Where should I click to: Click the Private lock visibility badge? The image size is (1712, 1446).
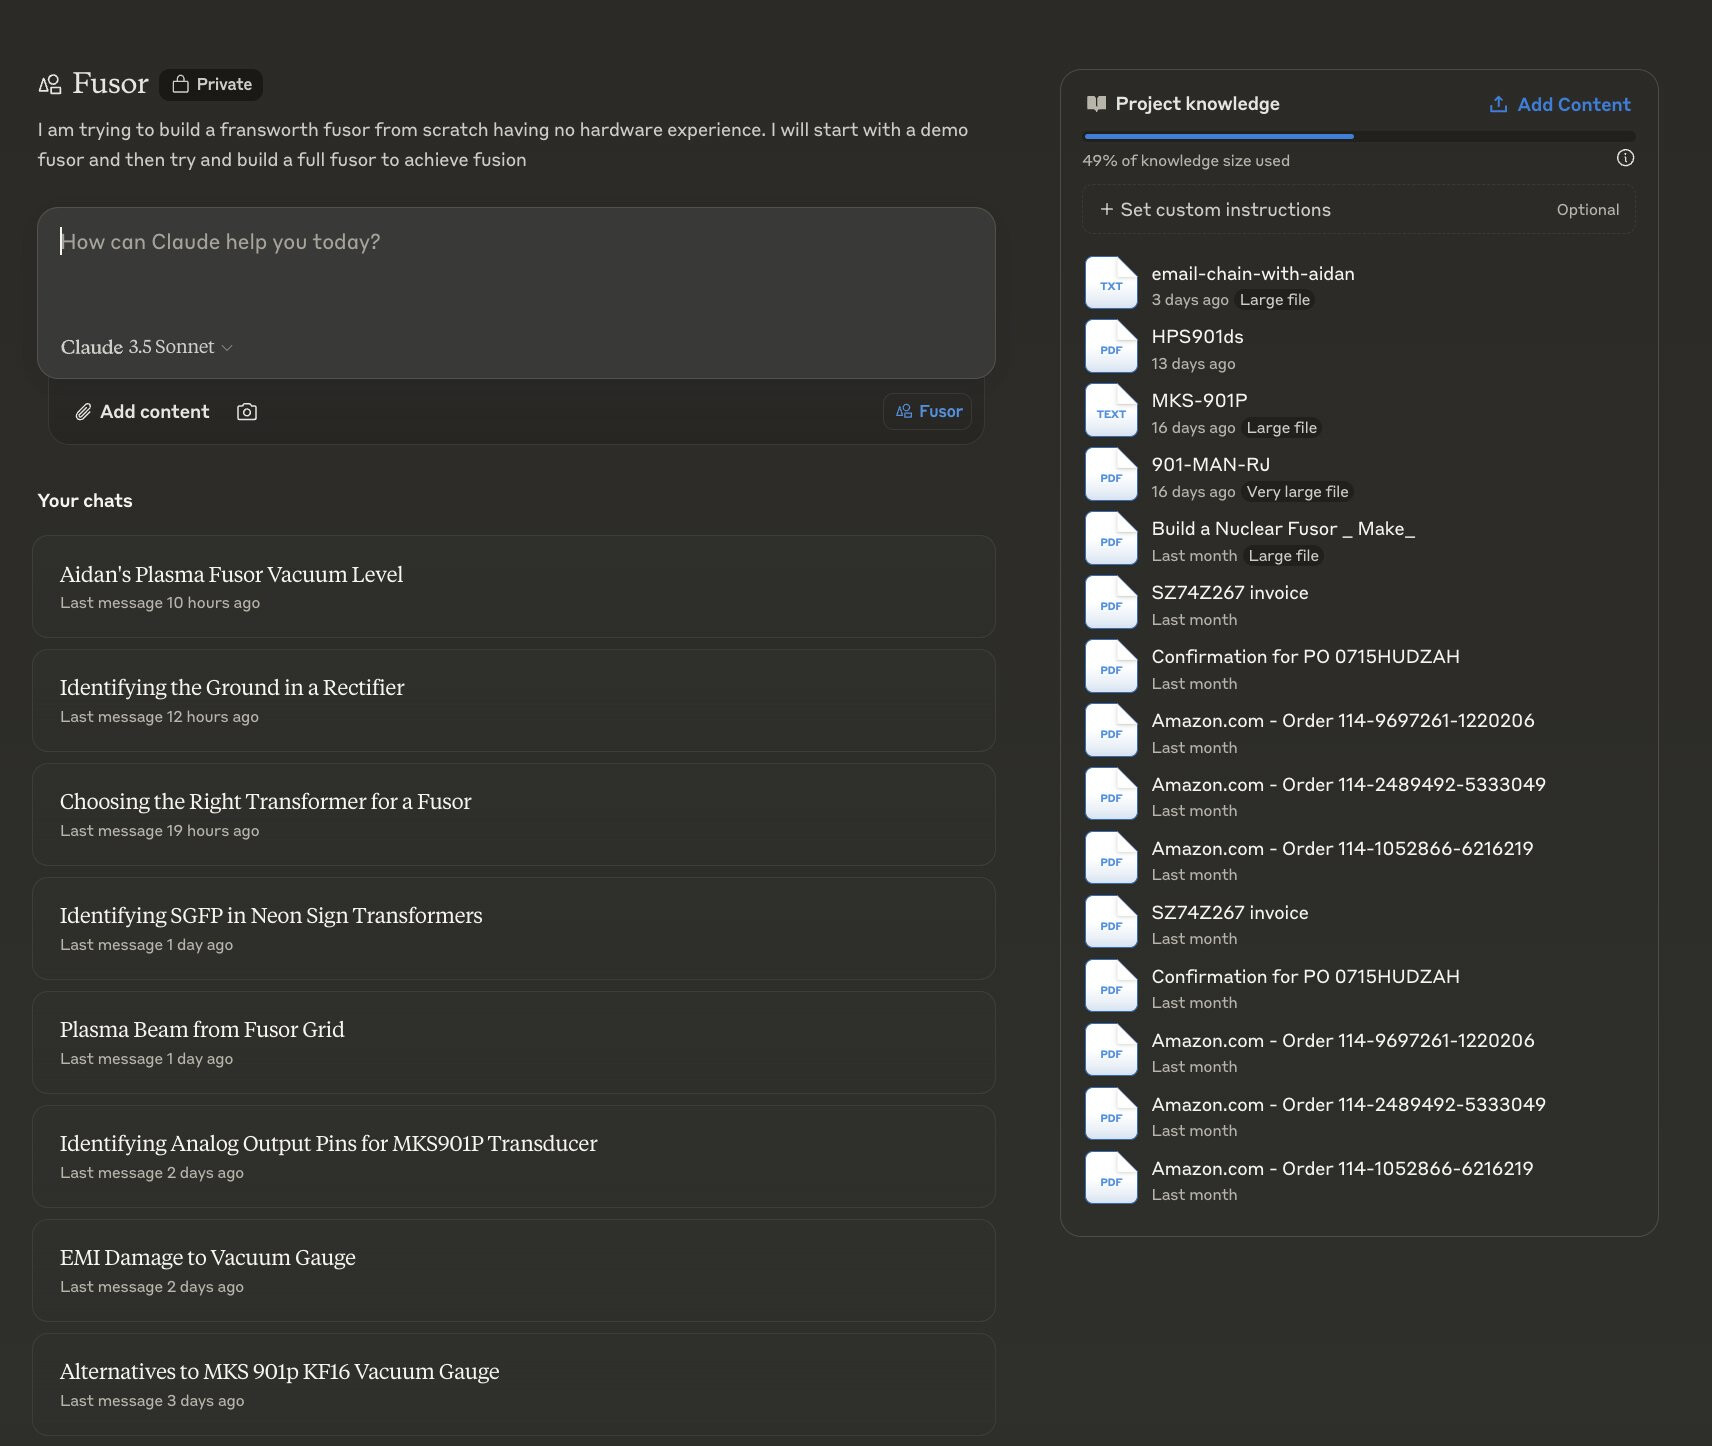click(211, 85)
